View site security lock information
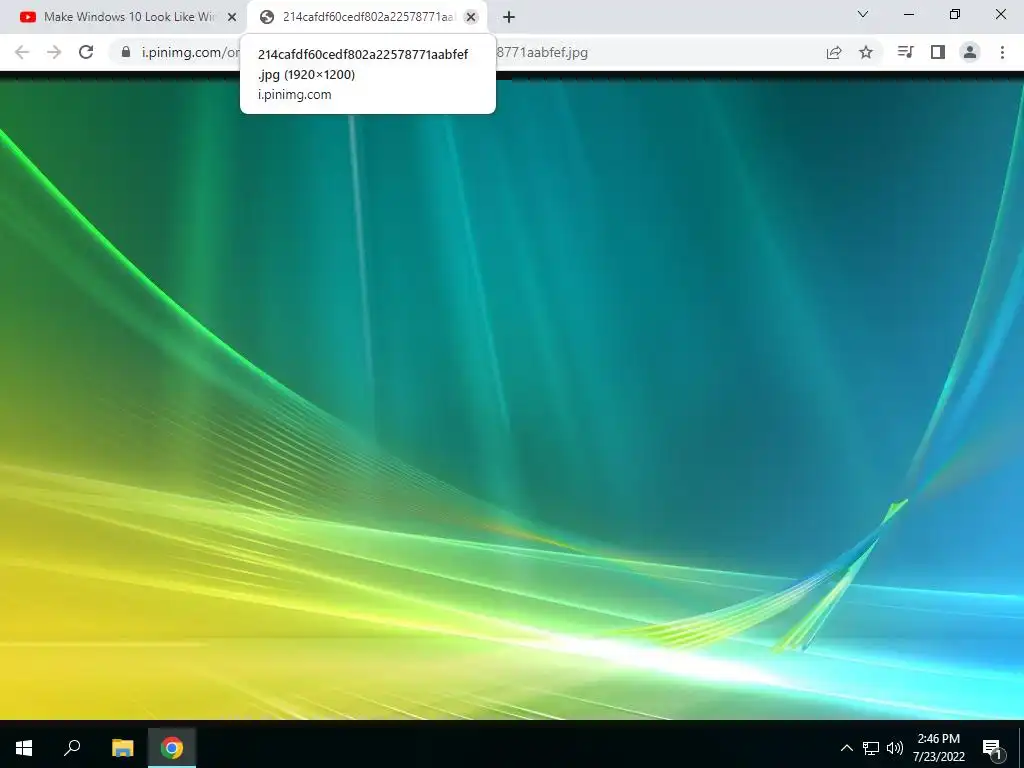The image size is (1024, 768). tap(126, 52)
